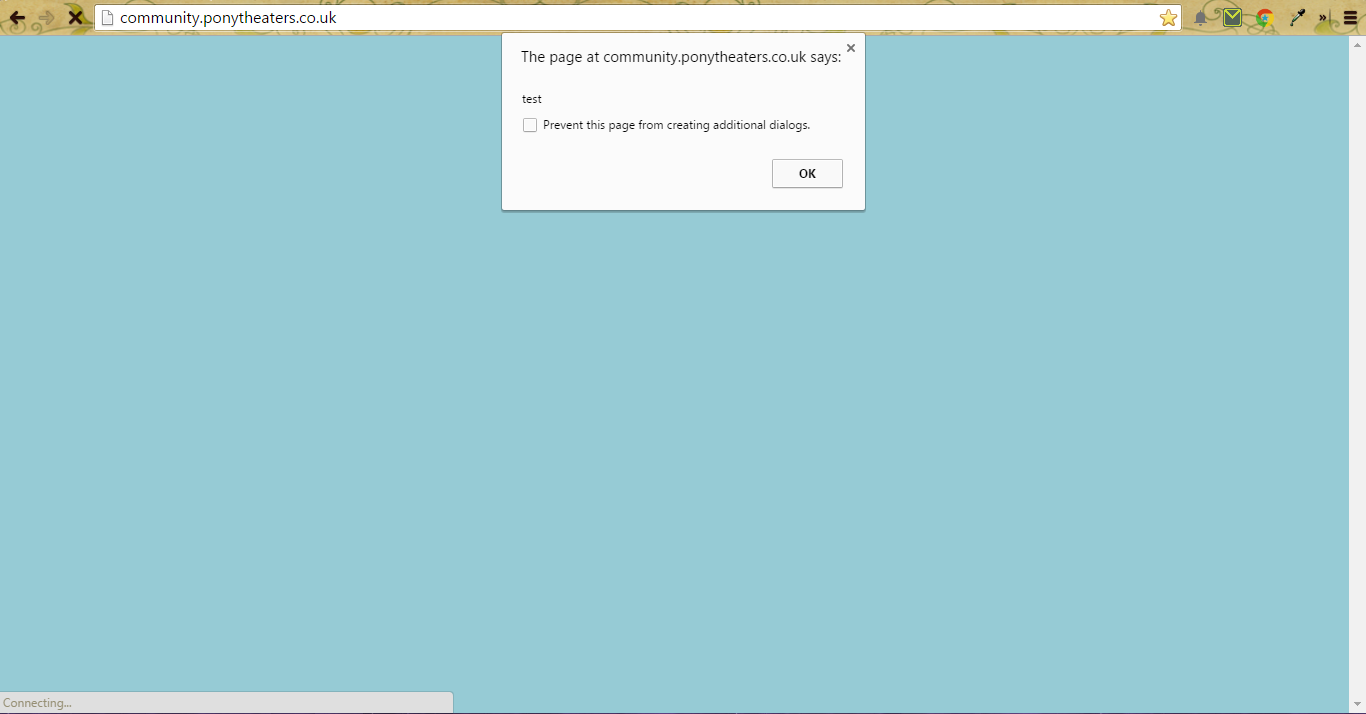Go back to the previous page
Screen dimensions: 1366x714
(x=17, y=18)
